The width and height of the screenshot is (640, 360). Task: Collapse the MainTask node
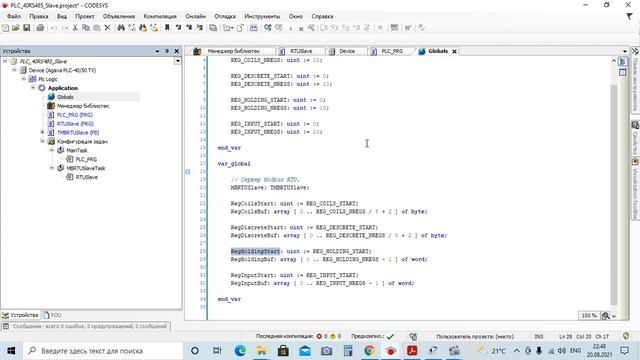pyautogui.click(x=52, y=150)
